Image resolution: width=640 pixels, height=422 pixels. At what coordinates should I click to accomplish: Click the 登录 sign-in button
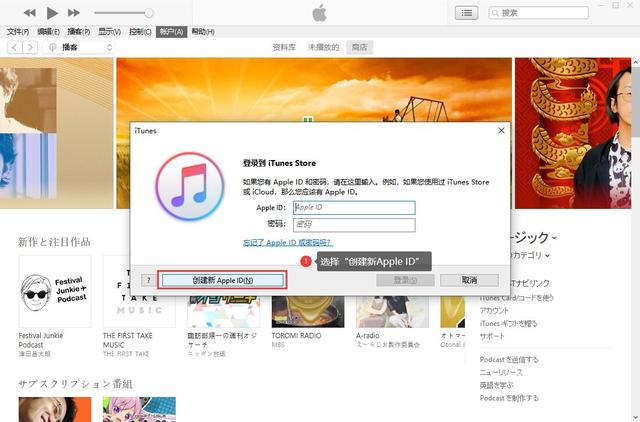pyautogui.click(x=405, y=280)
